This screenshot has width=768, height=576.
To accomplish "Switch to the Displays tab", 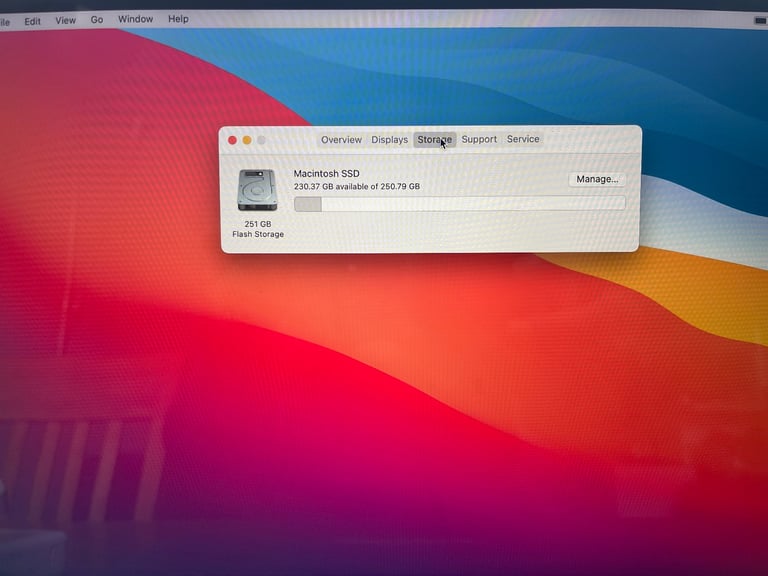I will 389,140.
